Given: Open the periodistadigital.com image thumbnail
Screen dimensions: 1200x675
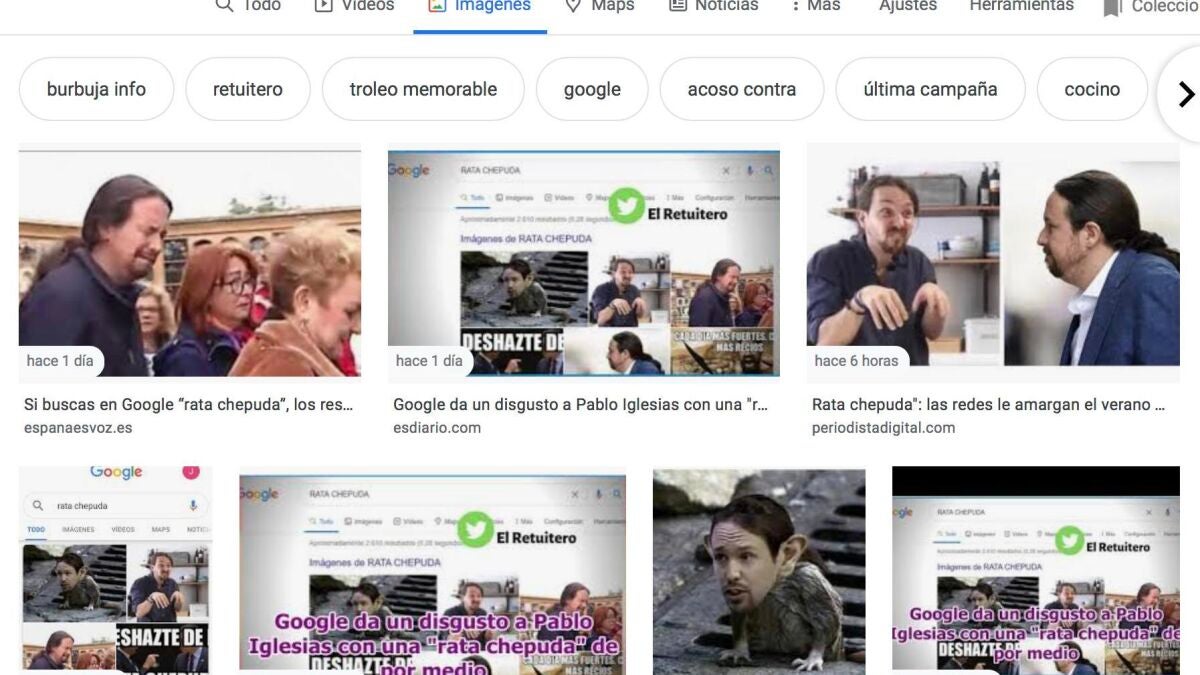Looking at the screenshot, I should (992, 263).
